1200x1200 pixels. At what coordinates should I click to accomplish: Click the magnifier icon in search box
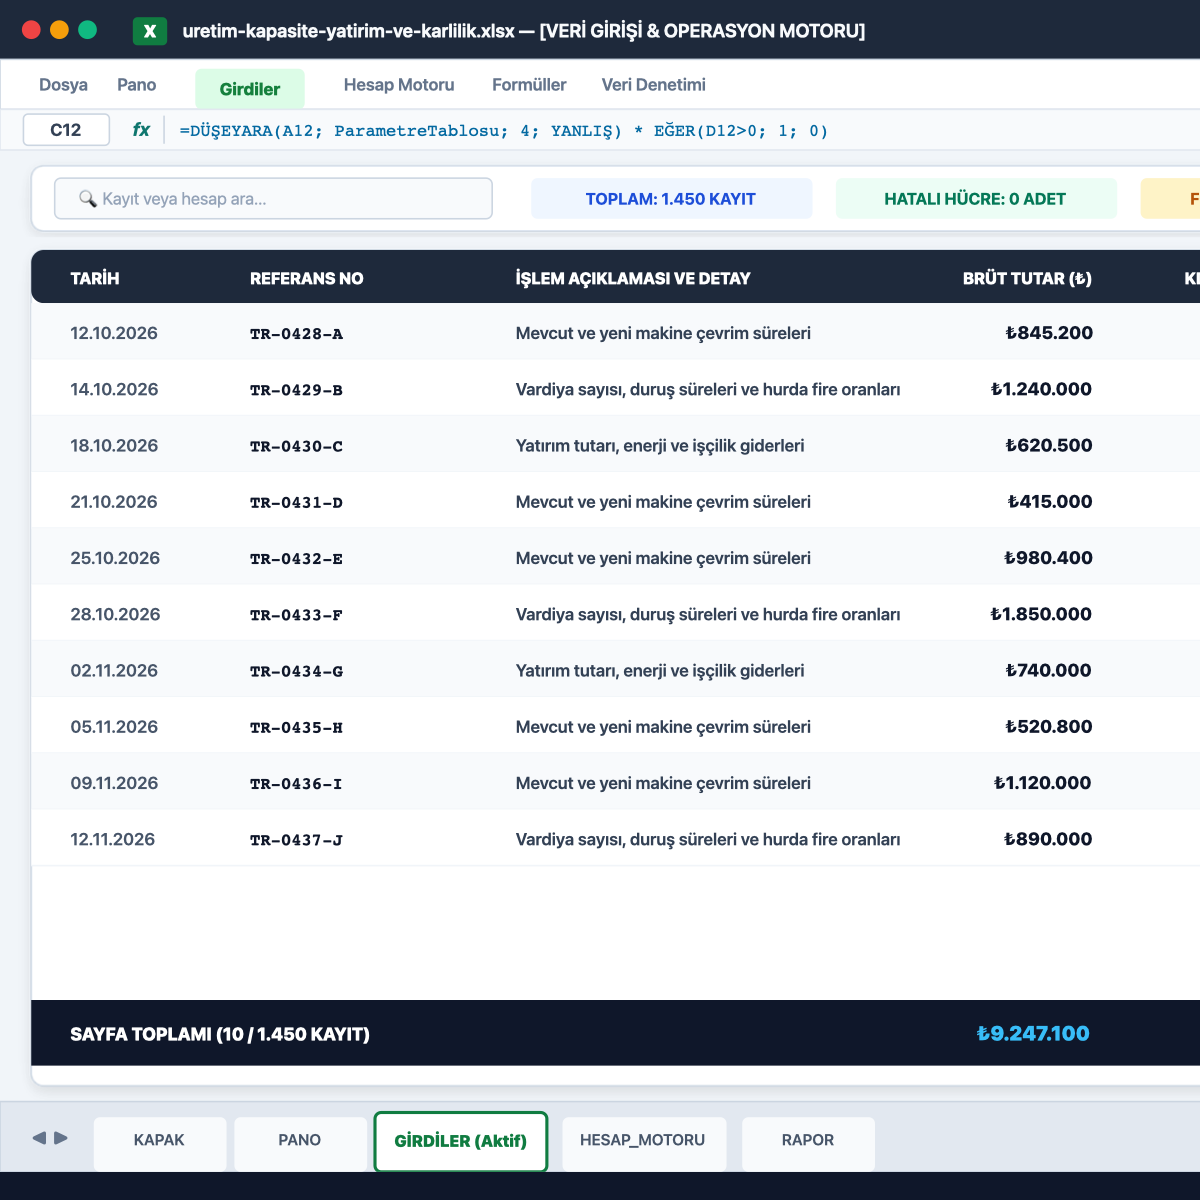pyautogui.click(x=88, y=199)
